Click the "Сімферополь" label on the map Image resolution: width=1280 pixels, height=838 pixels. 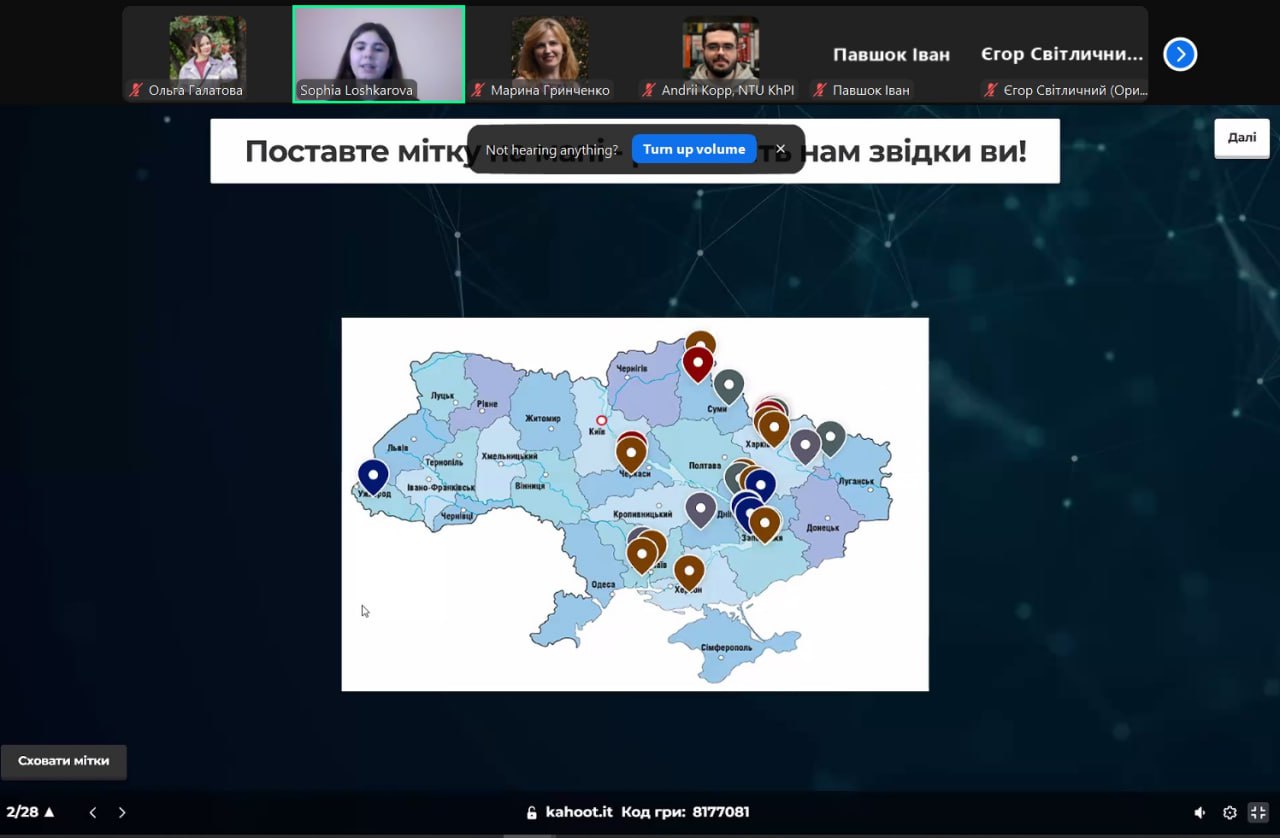[726, 647]
